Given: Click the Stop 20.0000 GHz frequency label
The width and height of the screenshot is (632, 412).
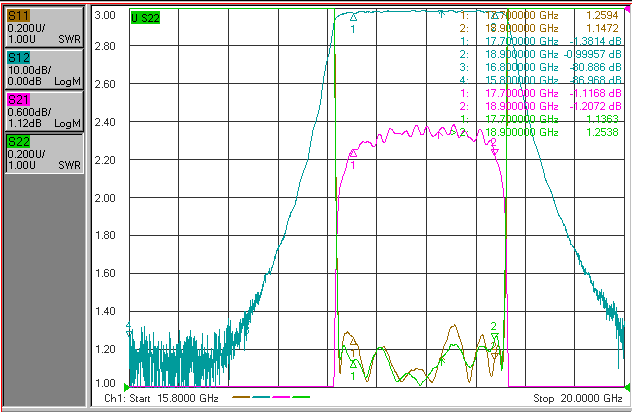Looking at the screenshot, I should click(x=578, y=398).
